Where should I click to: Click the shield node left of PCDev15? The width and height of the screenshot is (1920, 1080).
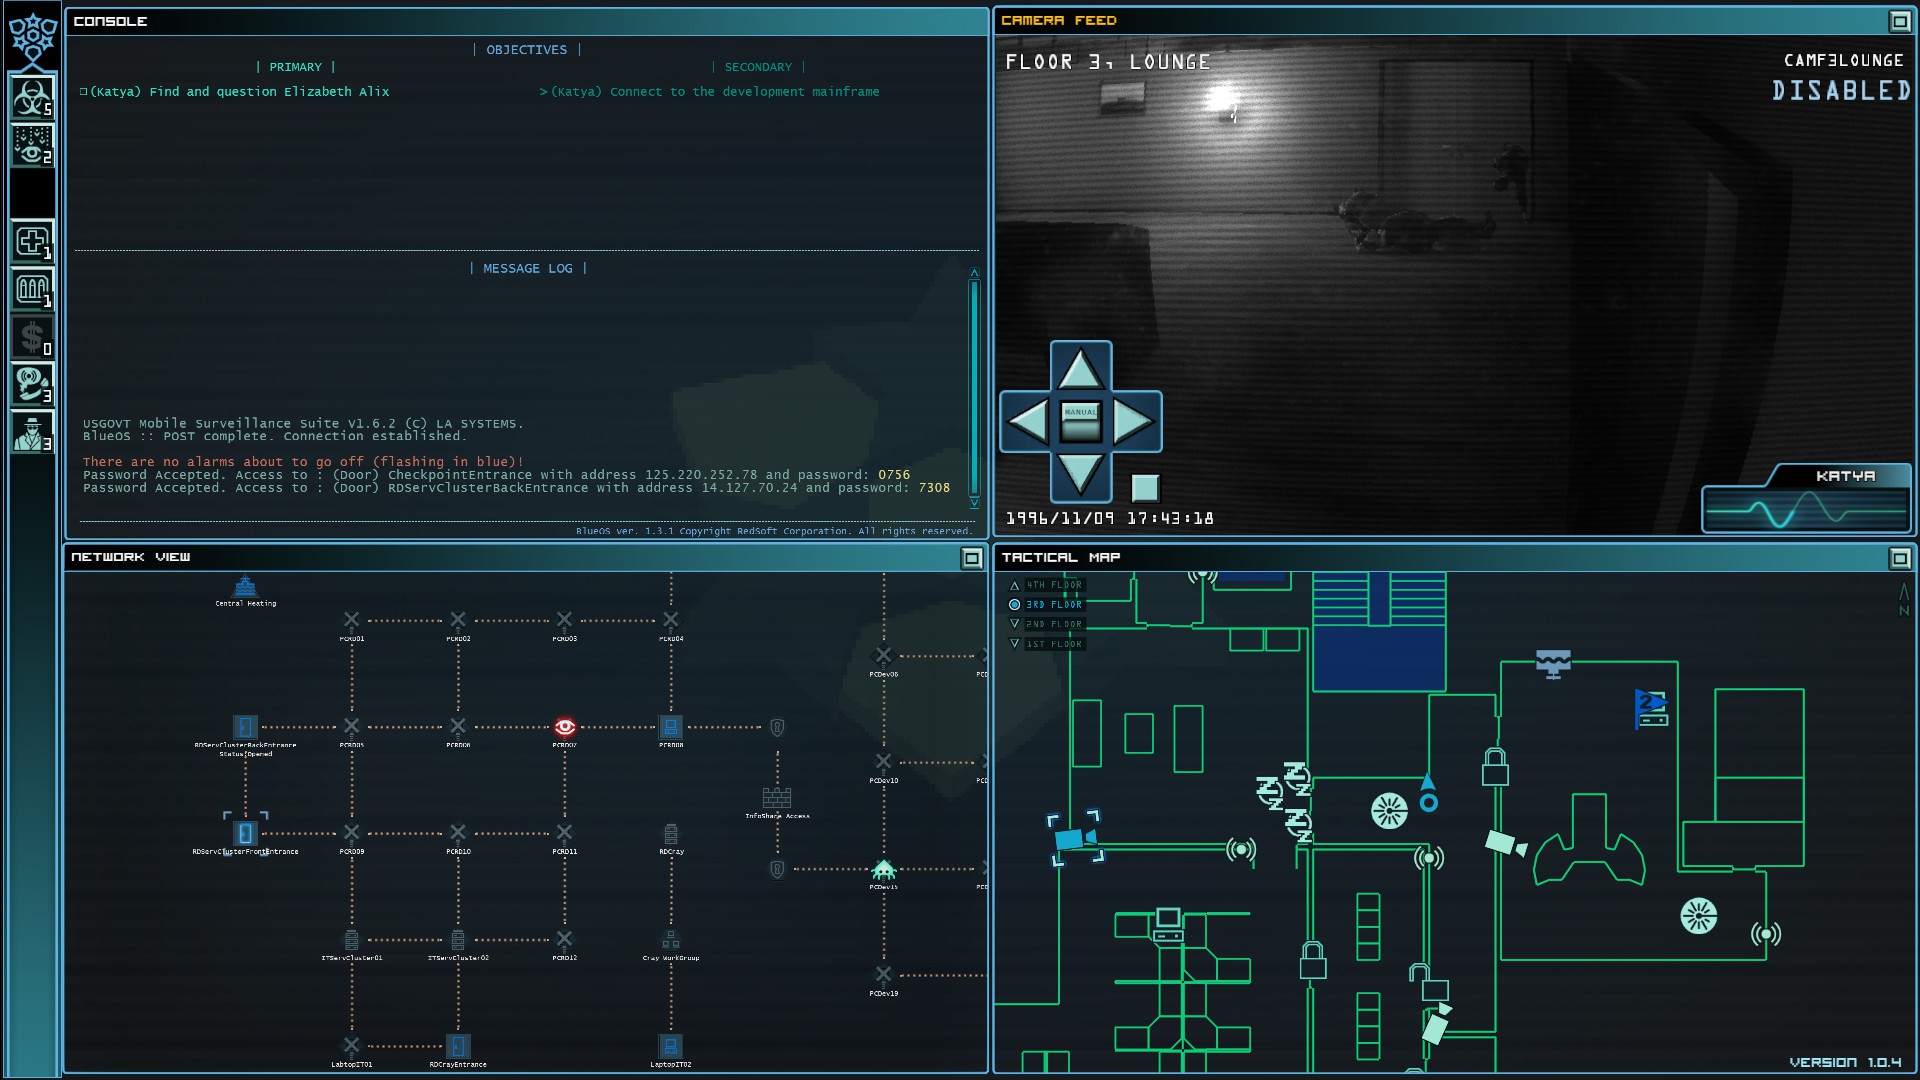pyautogui.click(x=777, y=869)
